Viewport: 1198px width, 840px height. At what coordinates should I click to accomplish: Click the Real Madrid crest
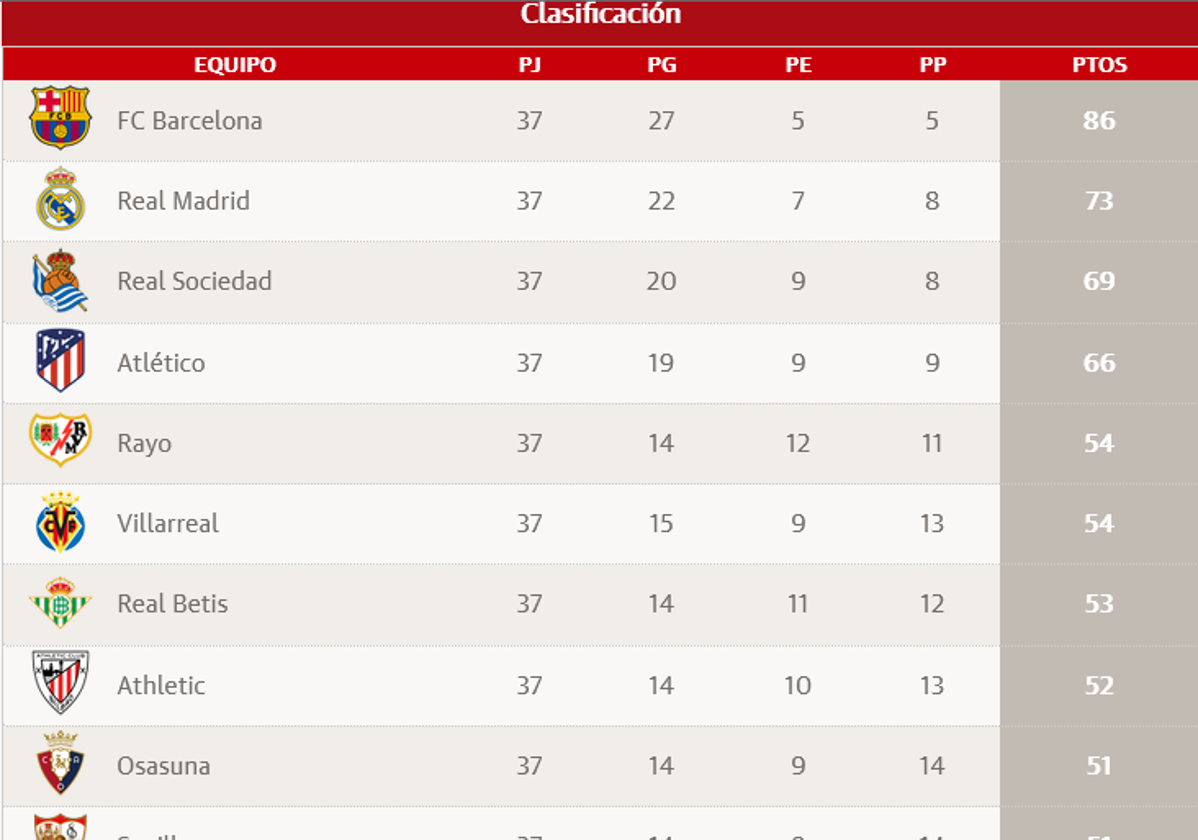point(60,200)
